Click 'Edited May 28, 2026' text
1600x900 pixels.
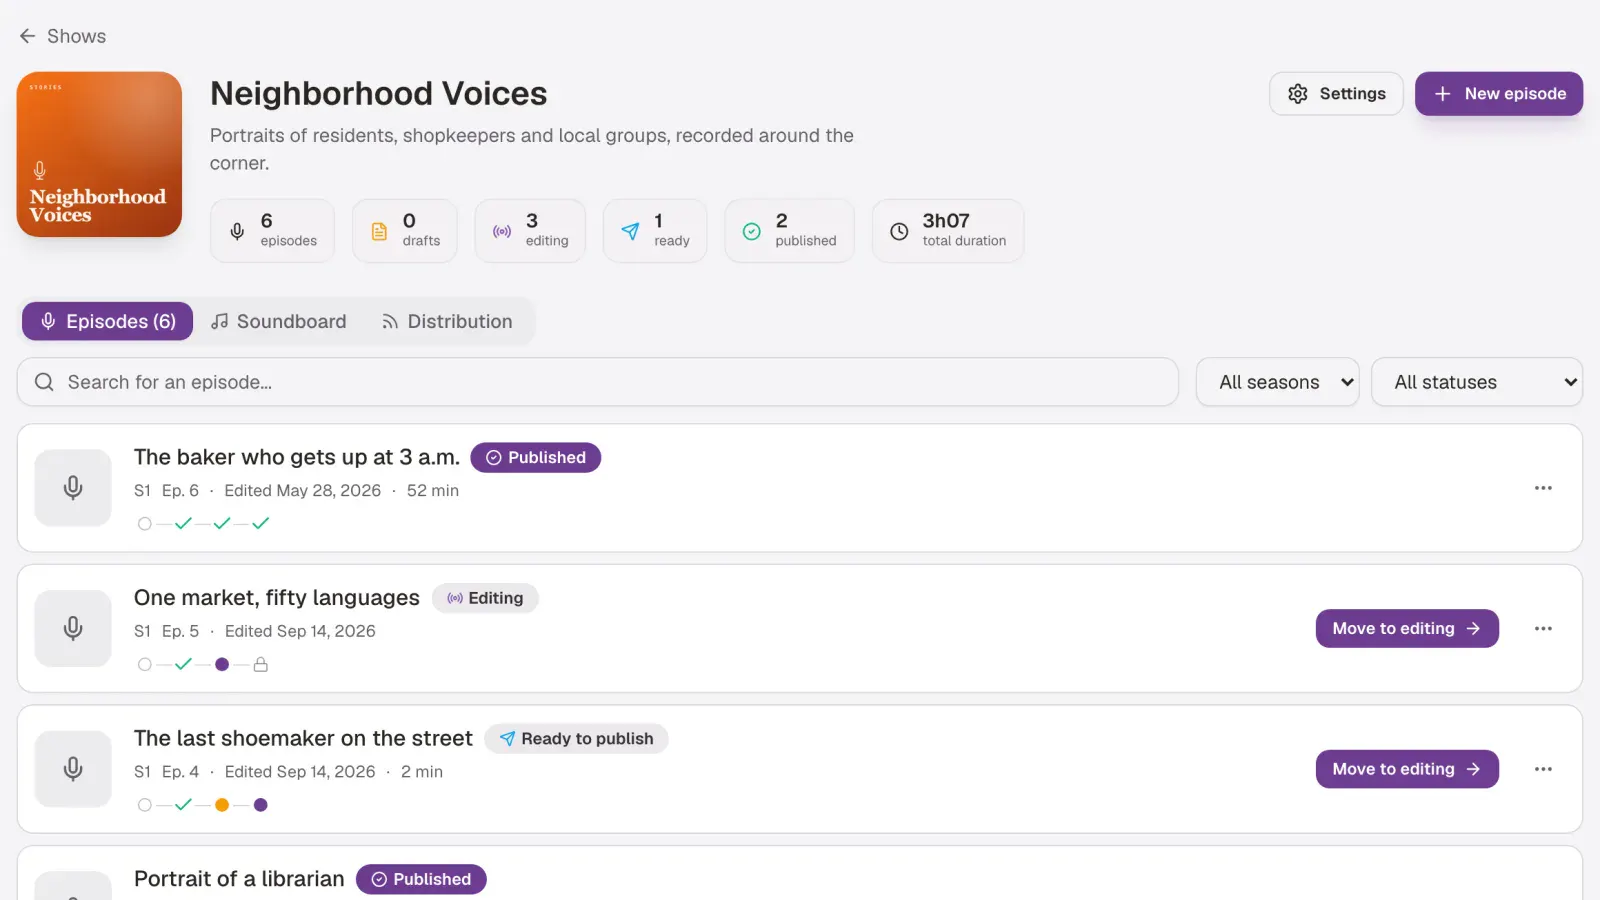(x=302, y=490)
